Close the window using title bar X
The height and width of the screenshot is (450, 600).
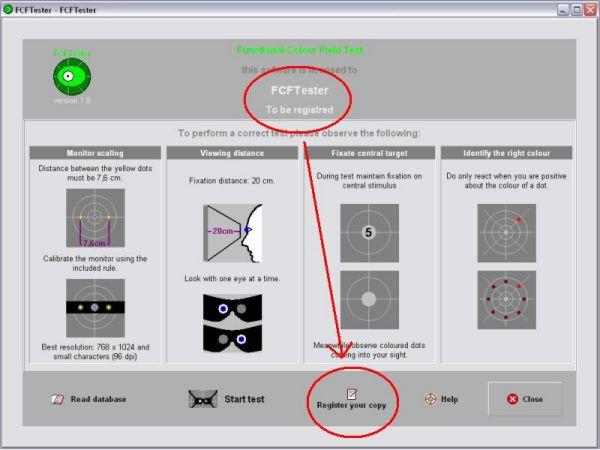click(590, 10)
